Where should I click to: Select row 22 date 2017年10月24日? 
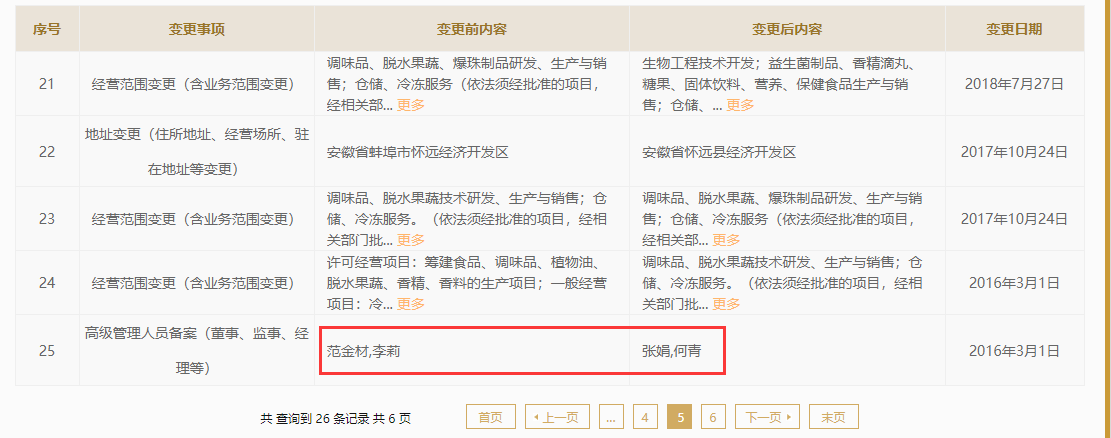click(x=1014, y=152)
